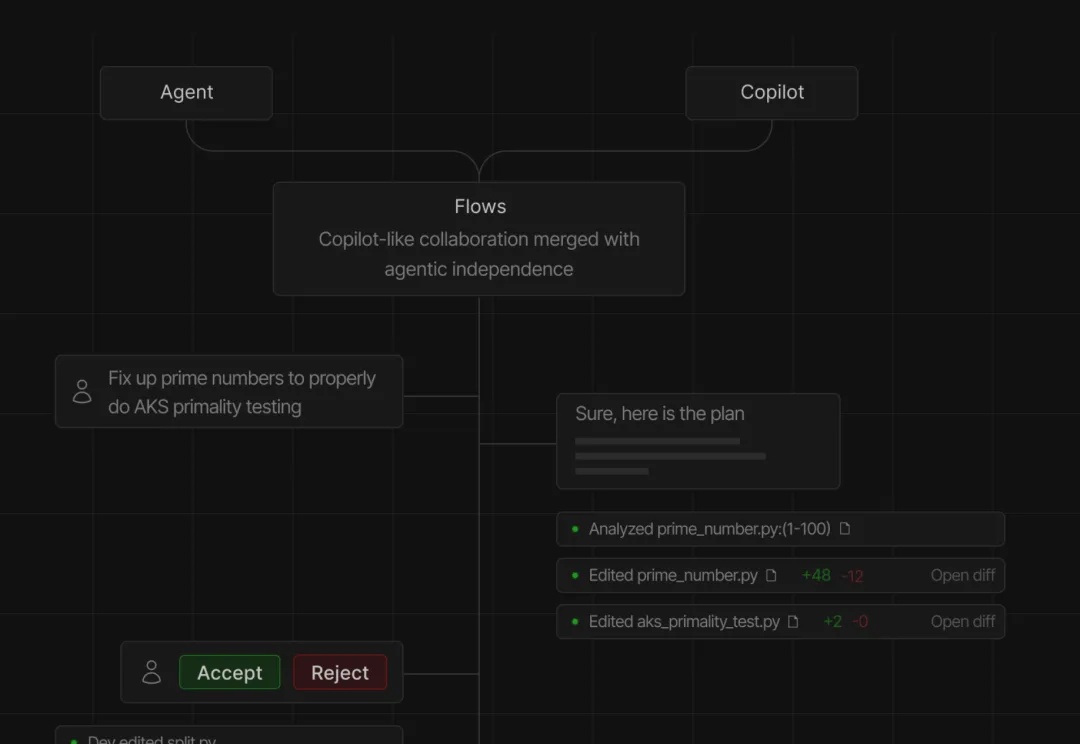Click the Copilot node box

click(x=771, y=93)
